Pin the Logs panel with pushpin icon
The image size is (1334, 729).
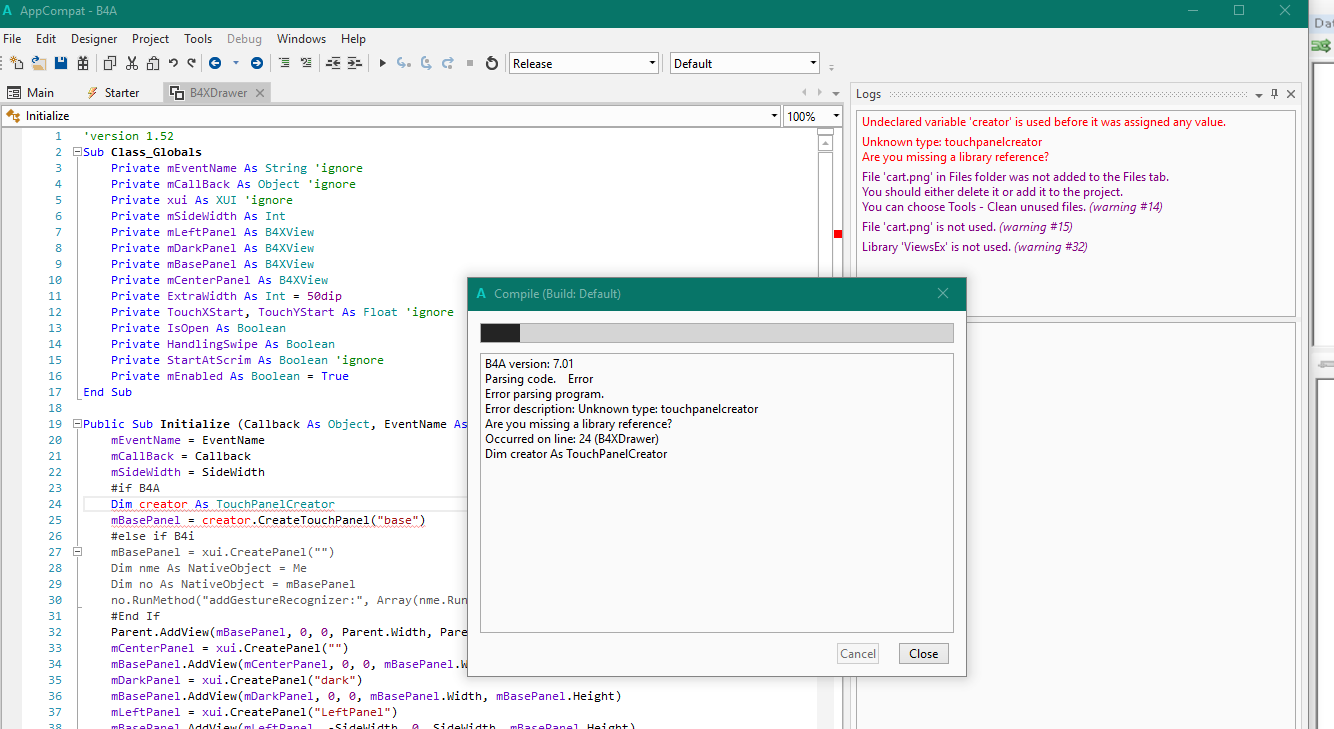coord(1274,94)
